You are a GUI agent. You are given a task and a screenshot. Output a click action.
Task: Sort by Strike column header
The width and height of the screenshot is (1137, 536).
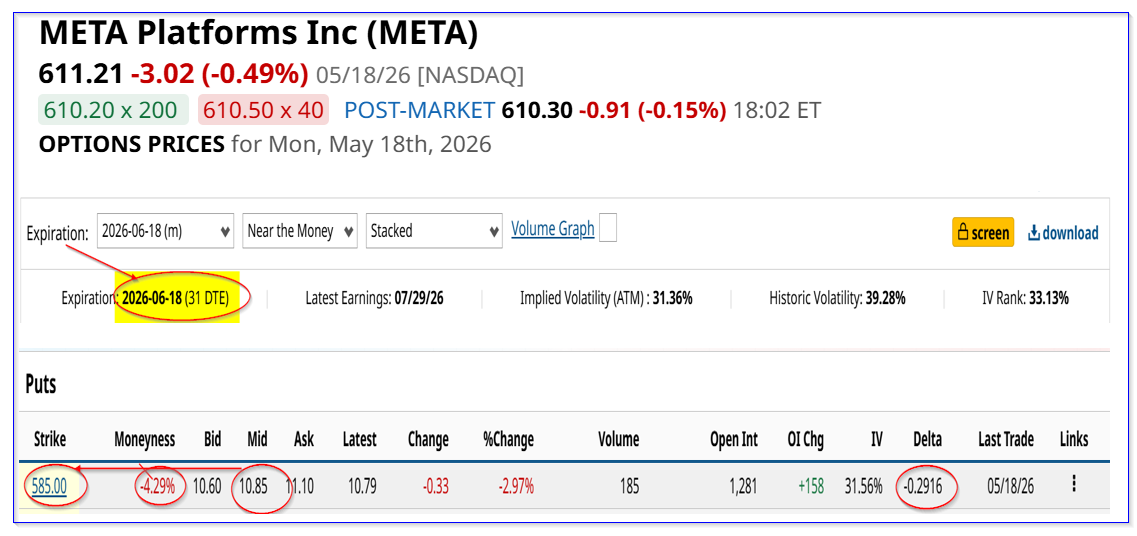point(49,439)
